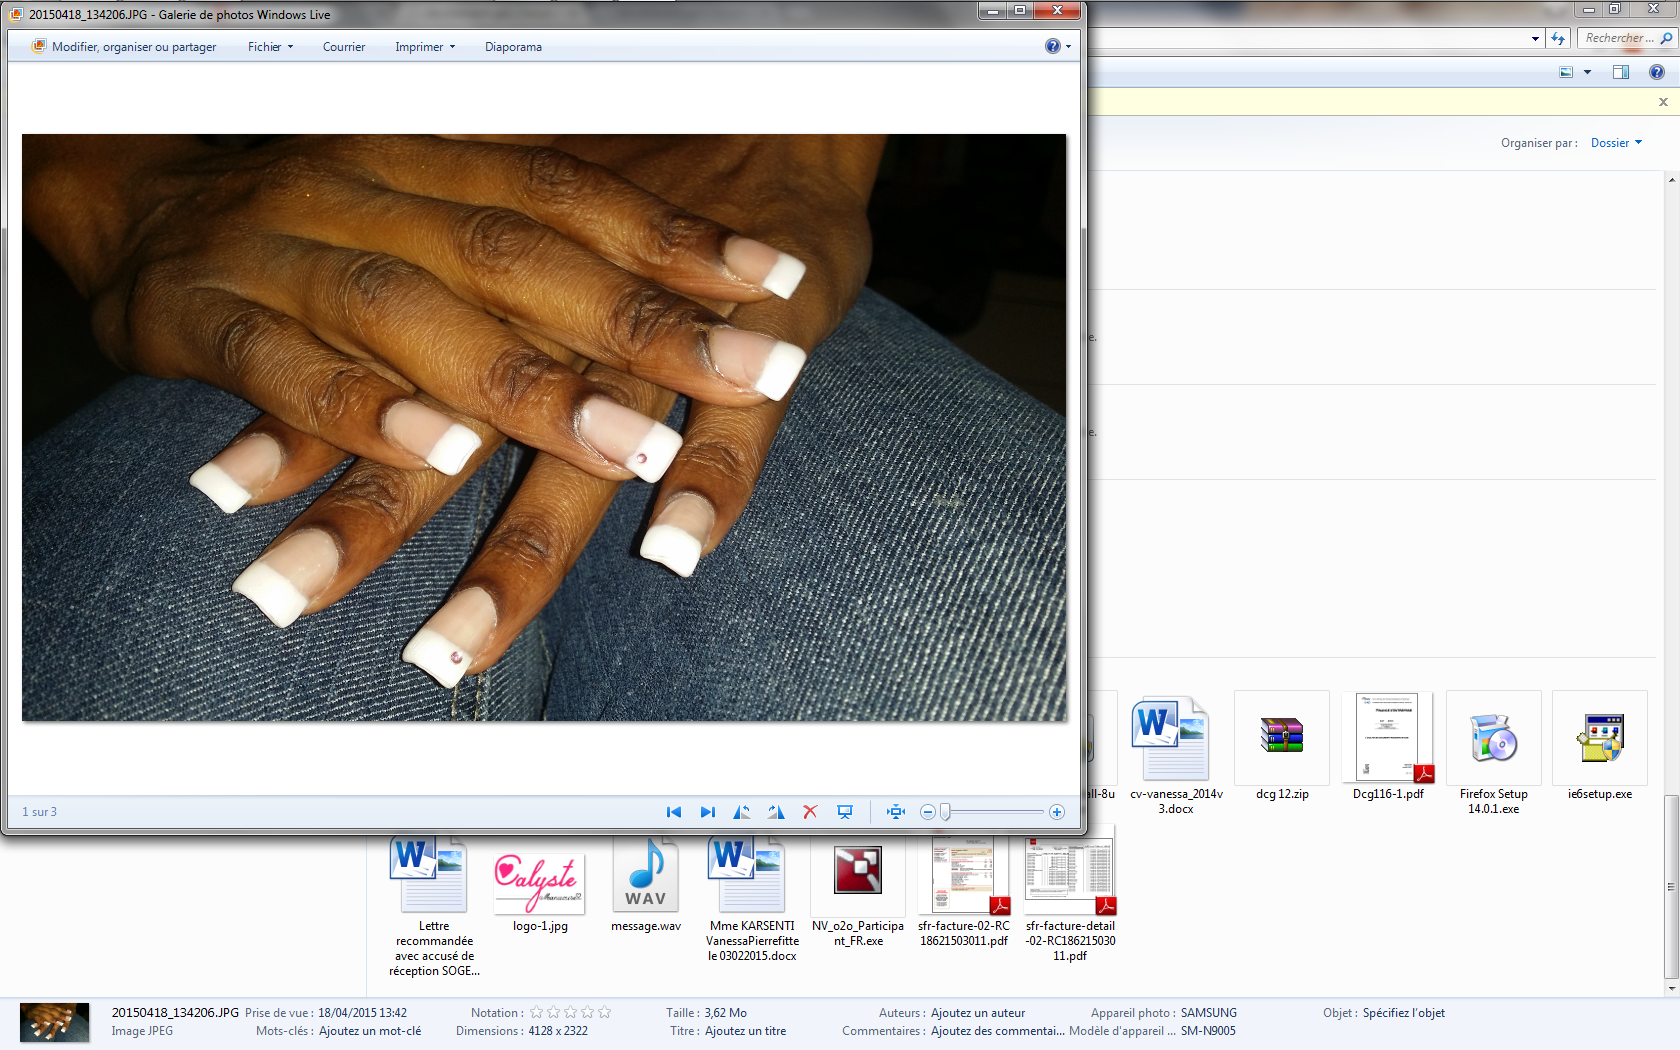Toggle the Explorer preview pane

(x=1621, y=72)
